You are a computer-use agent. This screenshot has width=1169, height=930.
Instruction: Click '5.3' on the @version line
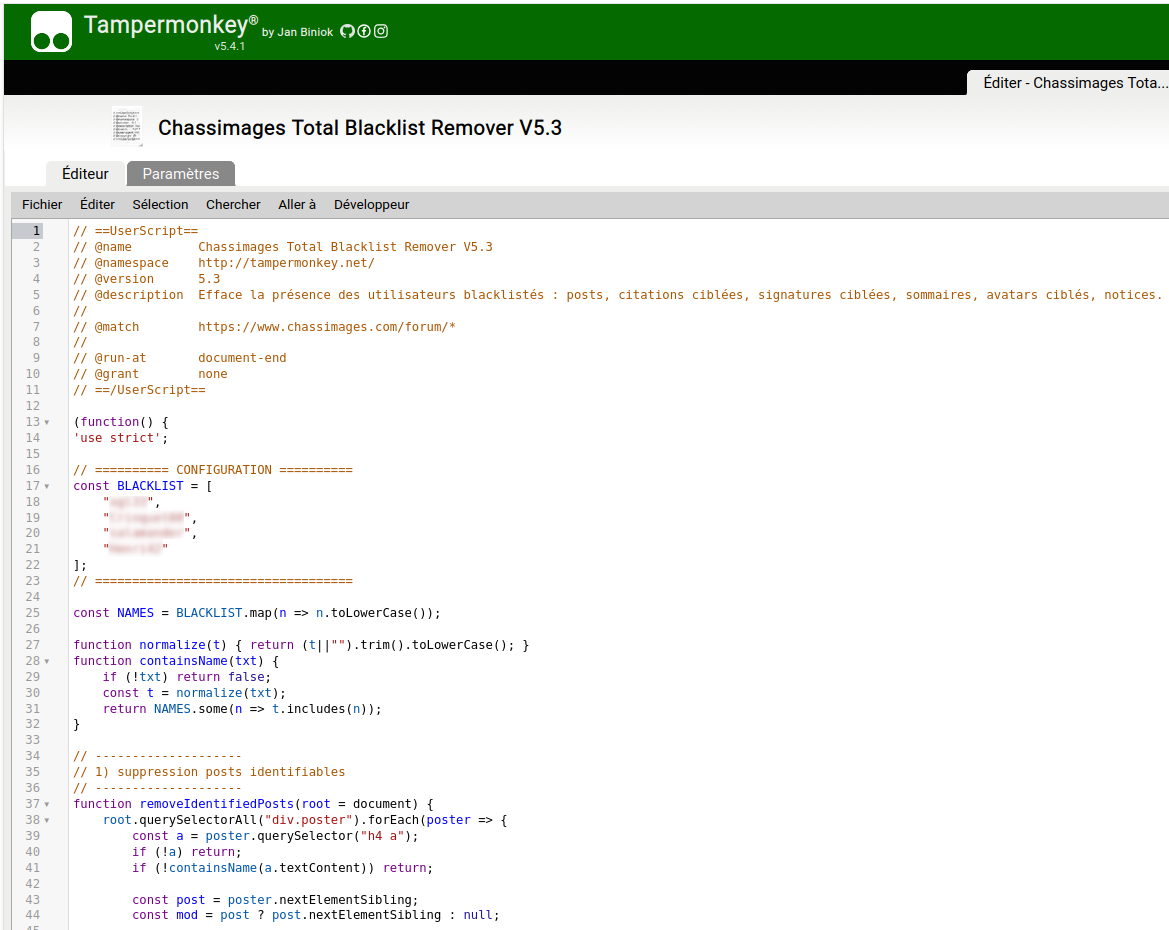[x=209, y=279]
